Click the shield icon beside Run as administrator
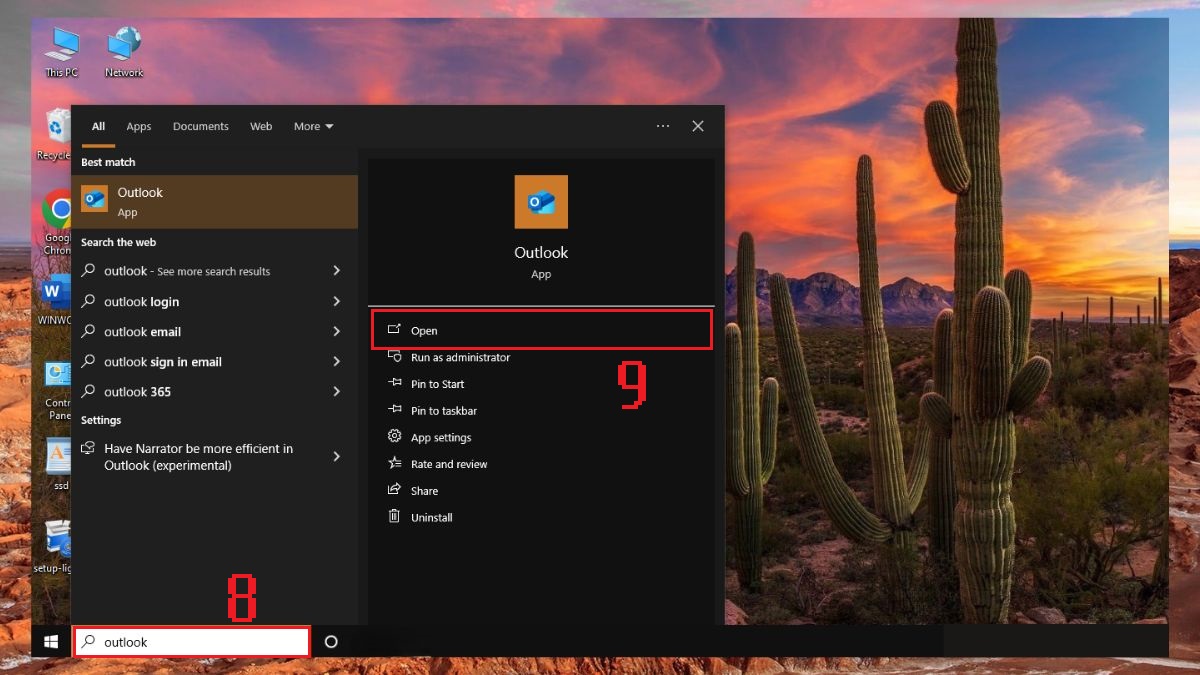Viewport: 1200px width, 675px height. pos(394,357)
